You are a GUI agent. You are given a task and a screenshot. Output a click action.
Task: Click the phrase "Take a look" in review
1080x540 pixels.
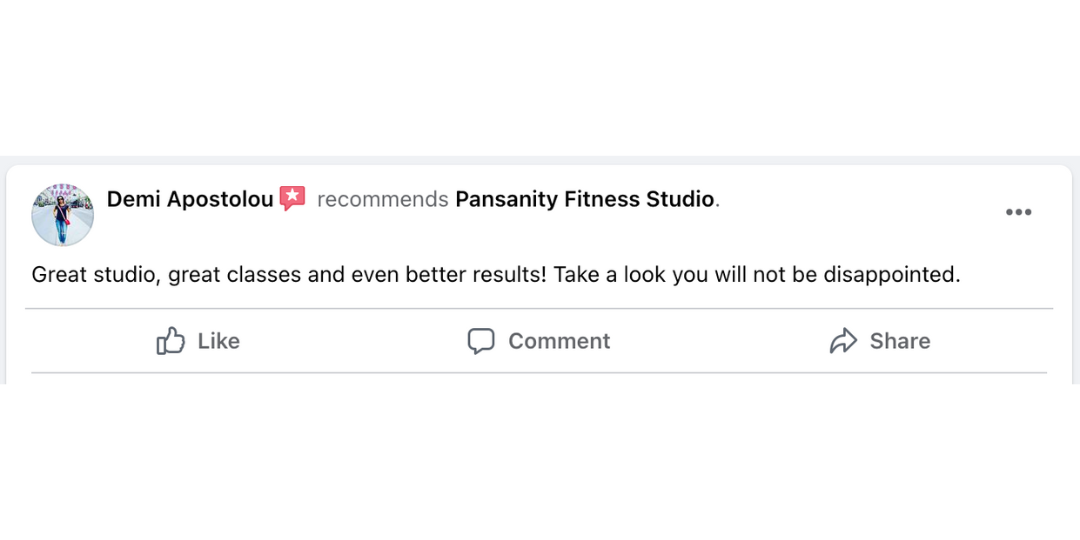point(609,274)
